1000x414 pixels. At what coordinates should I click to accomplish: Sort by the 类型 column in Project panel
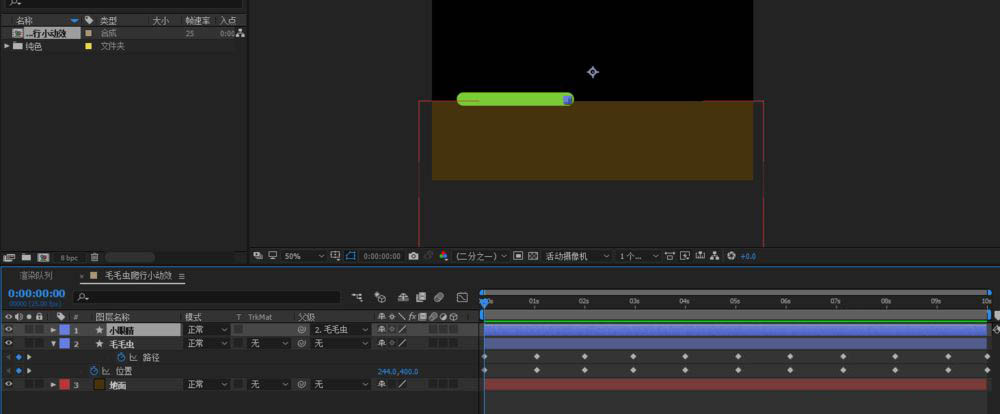(x=108, y=20)
